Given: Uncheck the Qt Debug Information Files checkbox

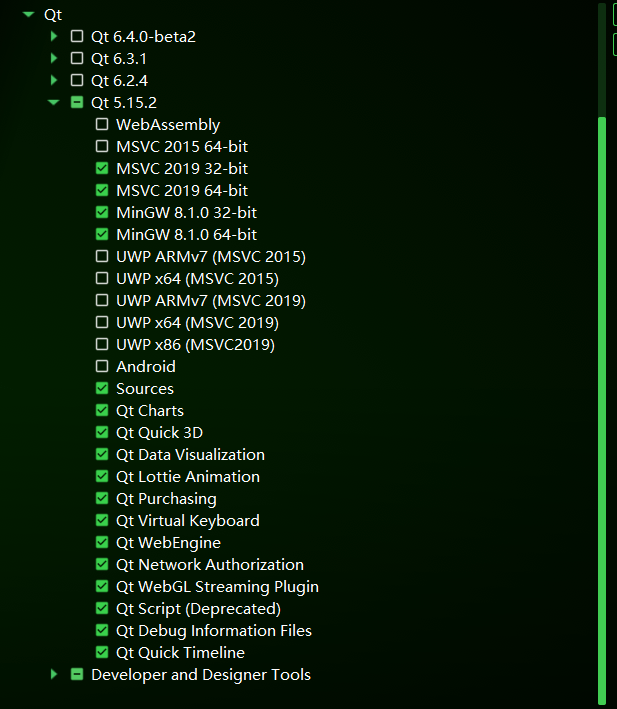Looking at the screenshot, I should [x=102, y=630].
